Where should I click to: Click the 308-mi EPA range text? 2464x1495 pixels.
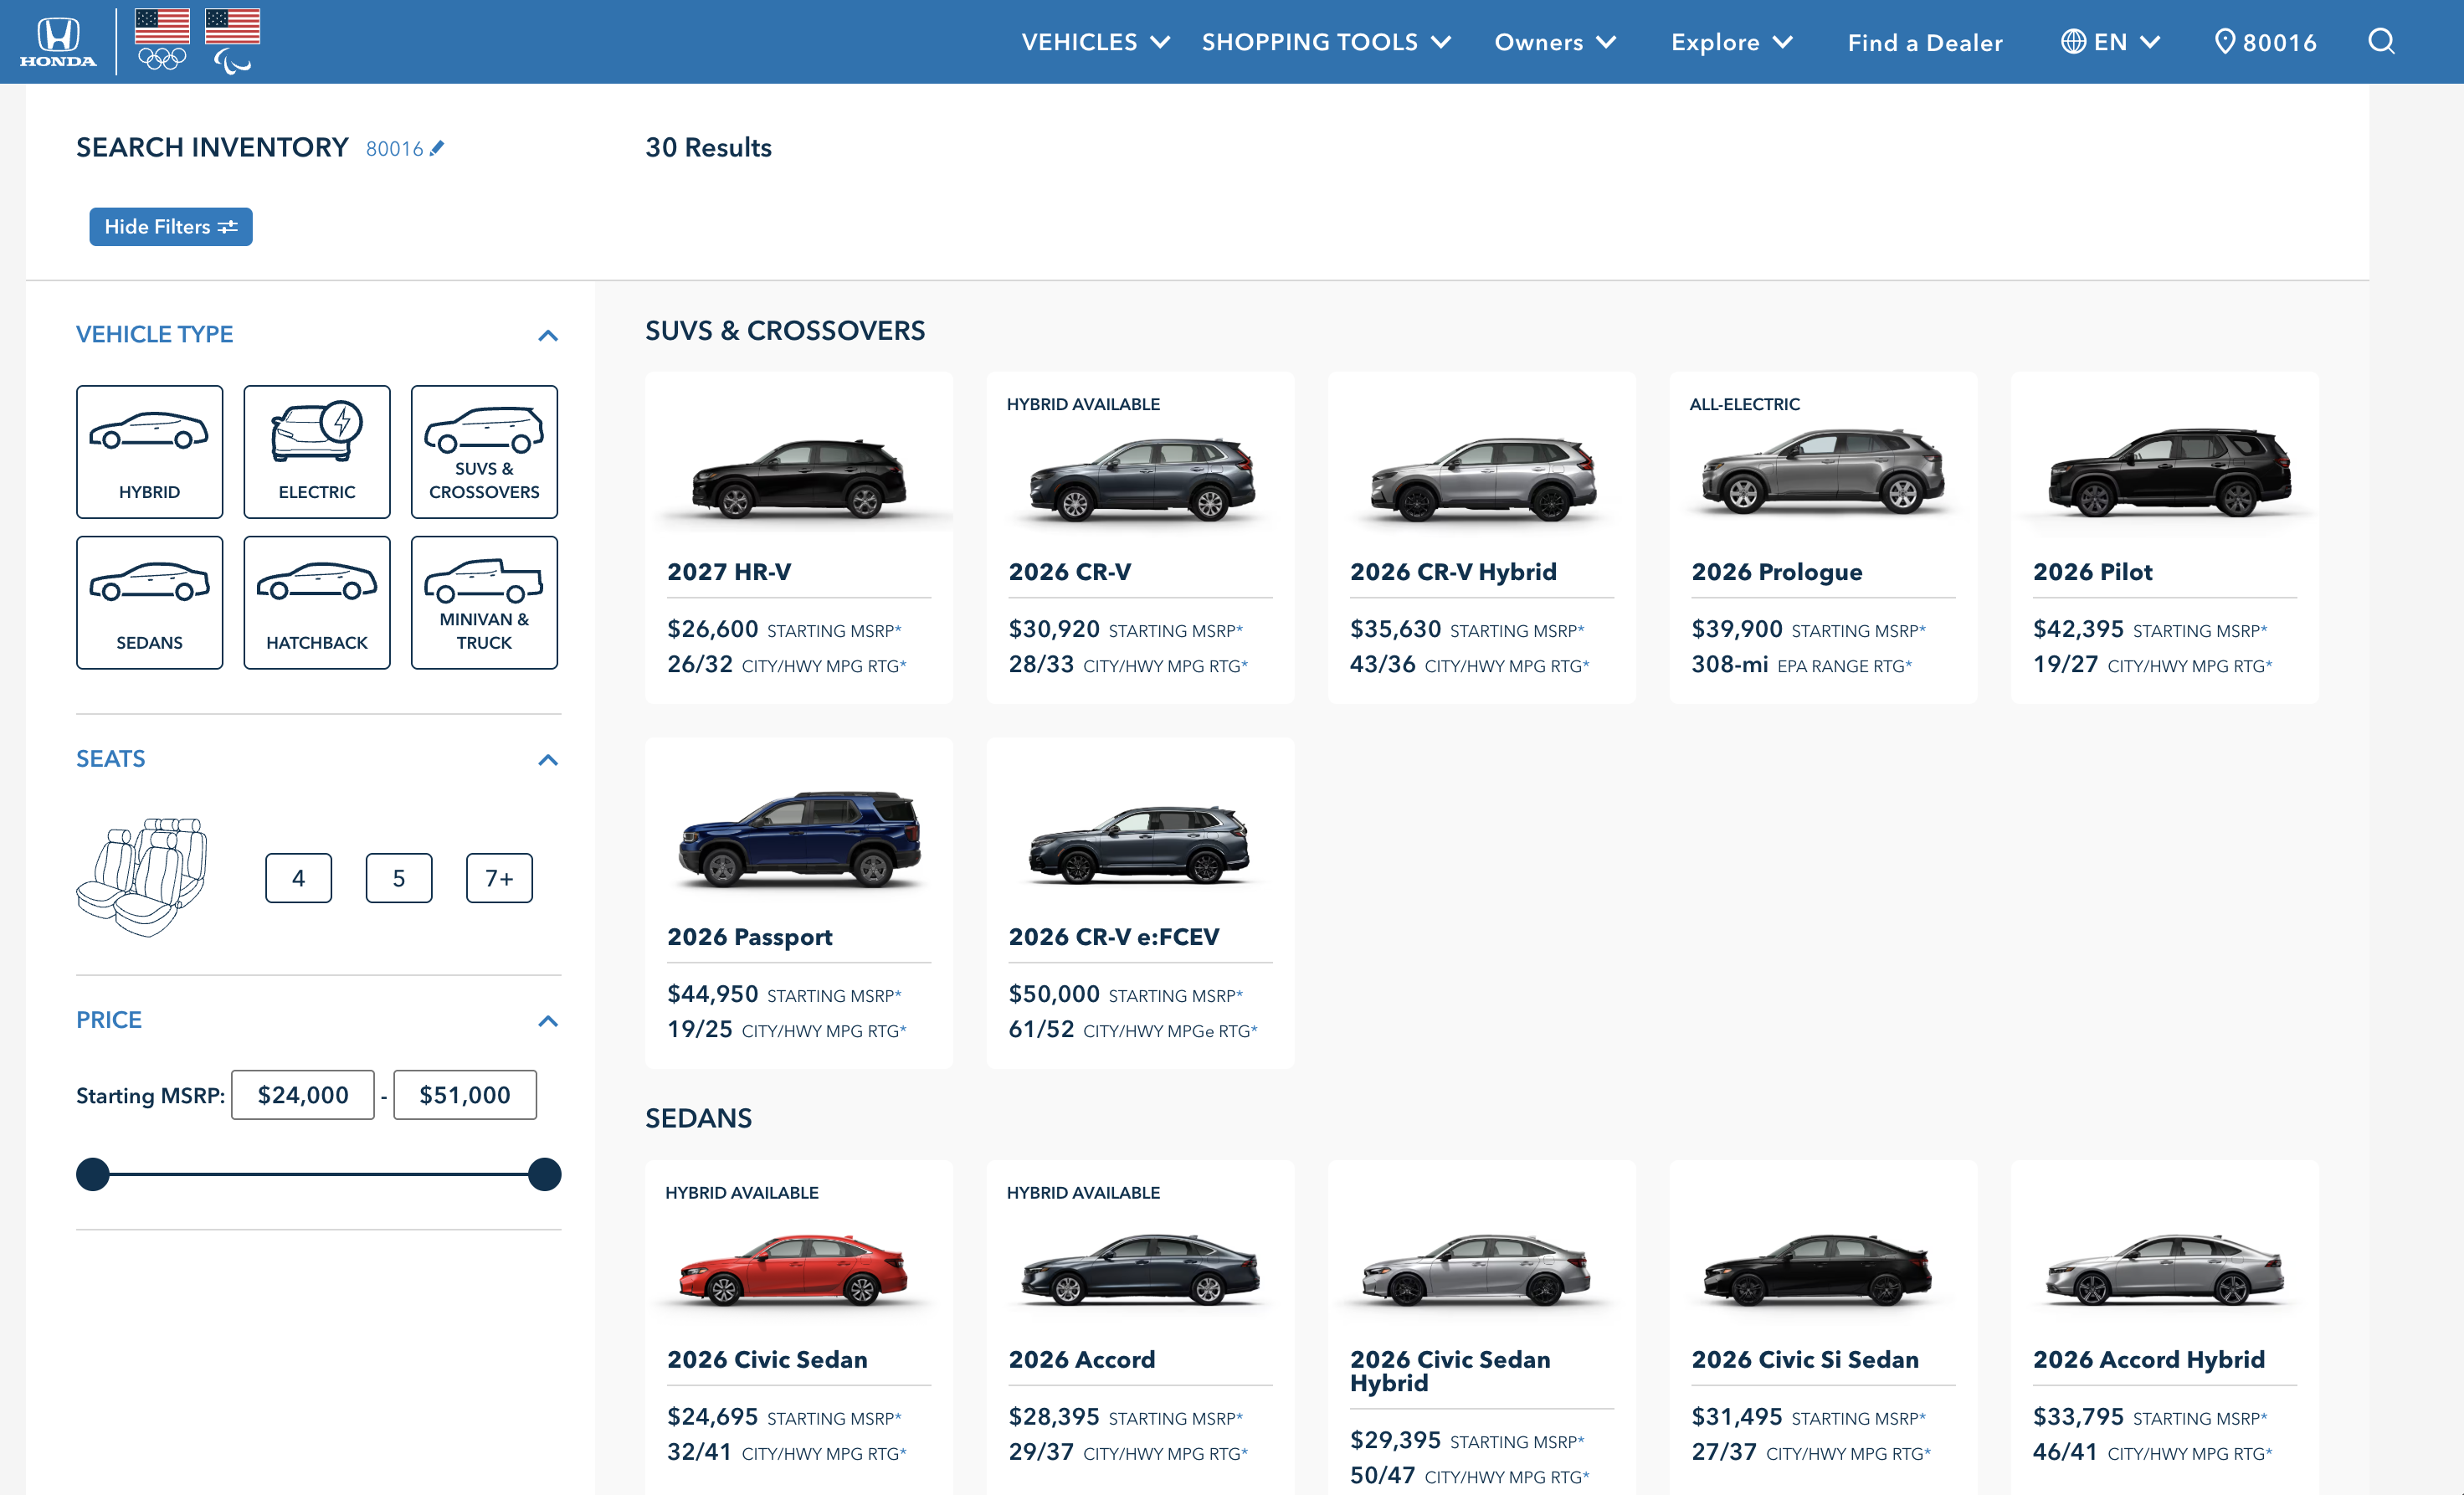coord(1801,664)
